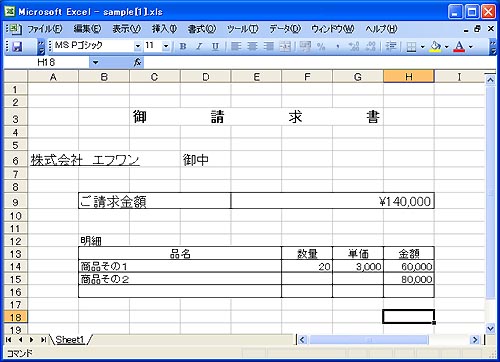Open Borders dropdown arrow
500x362 pixels.
pyautogui.click(x=422, y=47)
